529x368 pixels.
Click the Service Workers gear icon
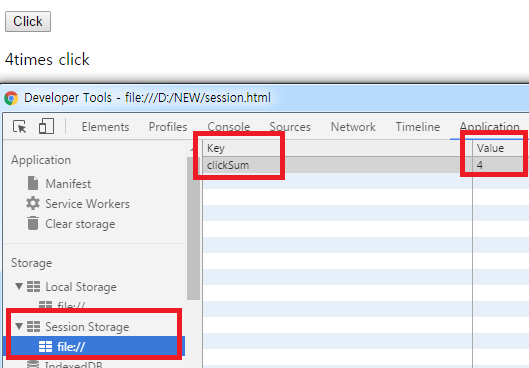tap(33, 203)
